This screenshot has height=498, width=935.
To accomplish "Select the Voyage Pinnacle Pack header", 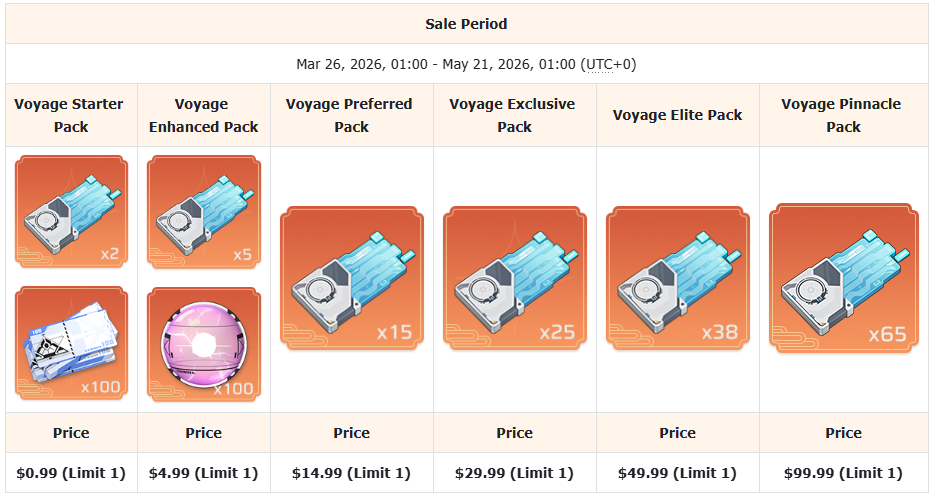I will point(843,115).
